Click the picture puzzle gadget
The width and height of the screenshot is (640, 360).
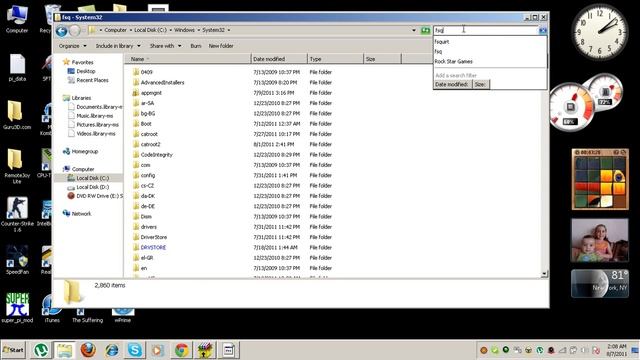600,180
